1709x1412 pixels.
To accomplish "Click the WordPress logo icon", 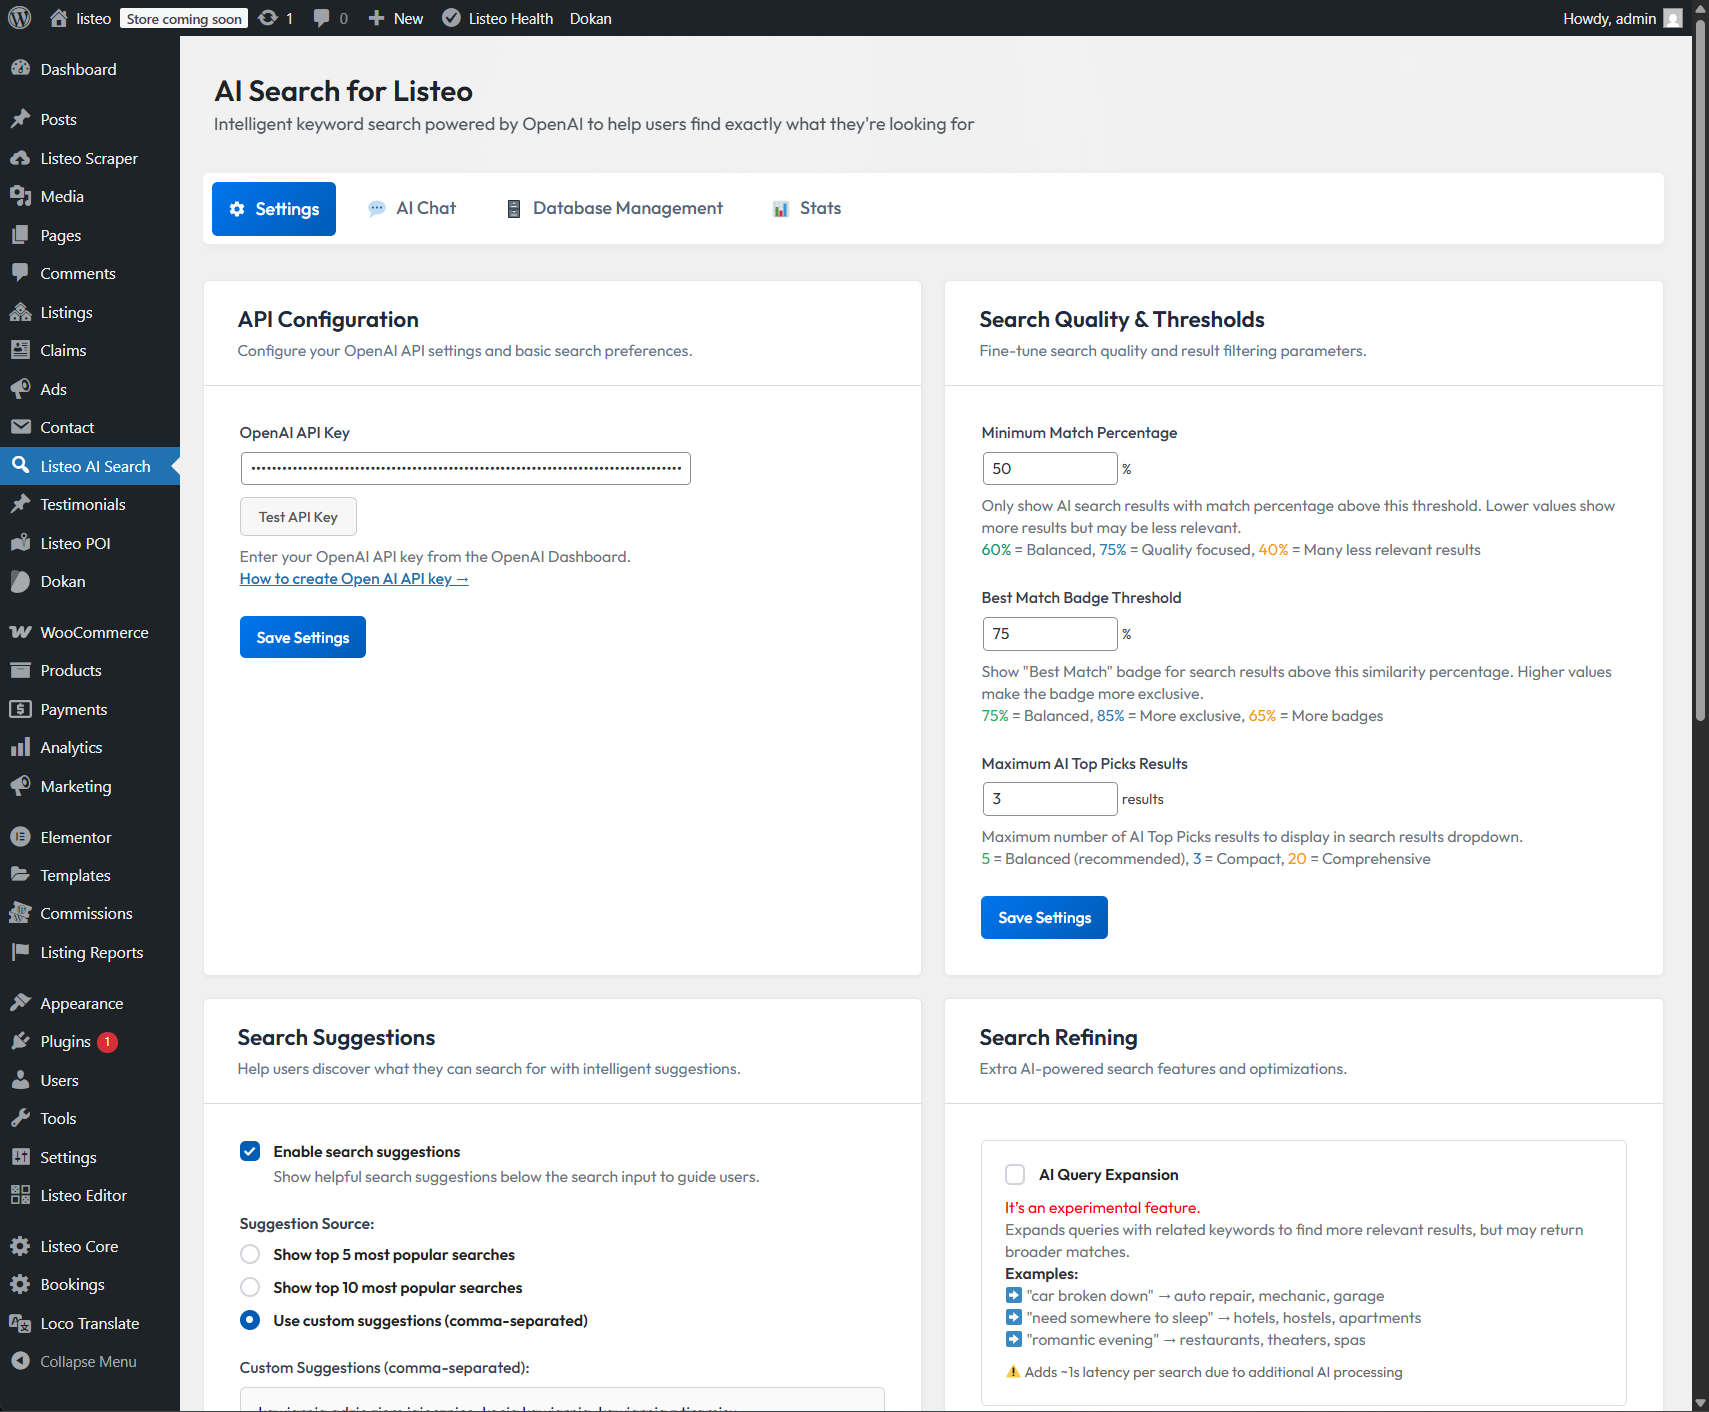I will click(x=20, y=18).
